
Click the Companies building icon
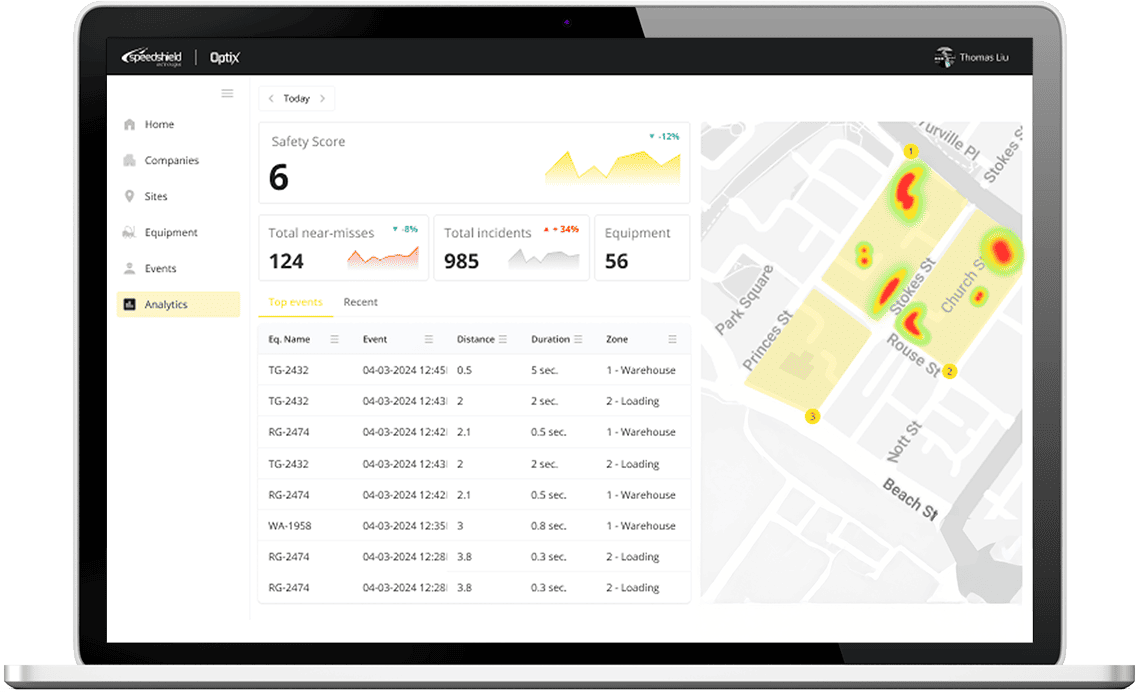point(129,161)
